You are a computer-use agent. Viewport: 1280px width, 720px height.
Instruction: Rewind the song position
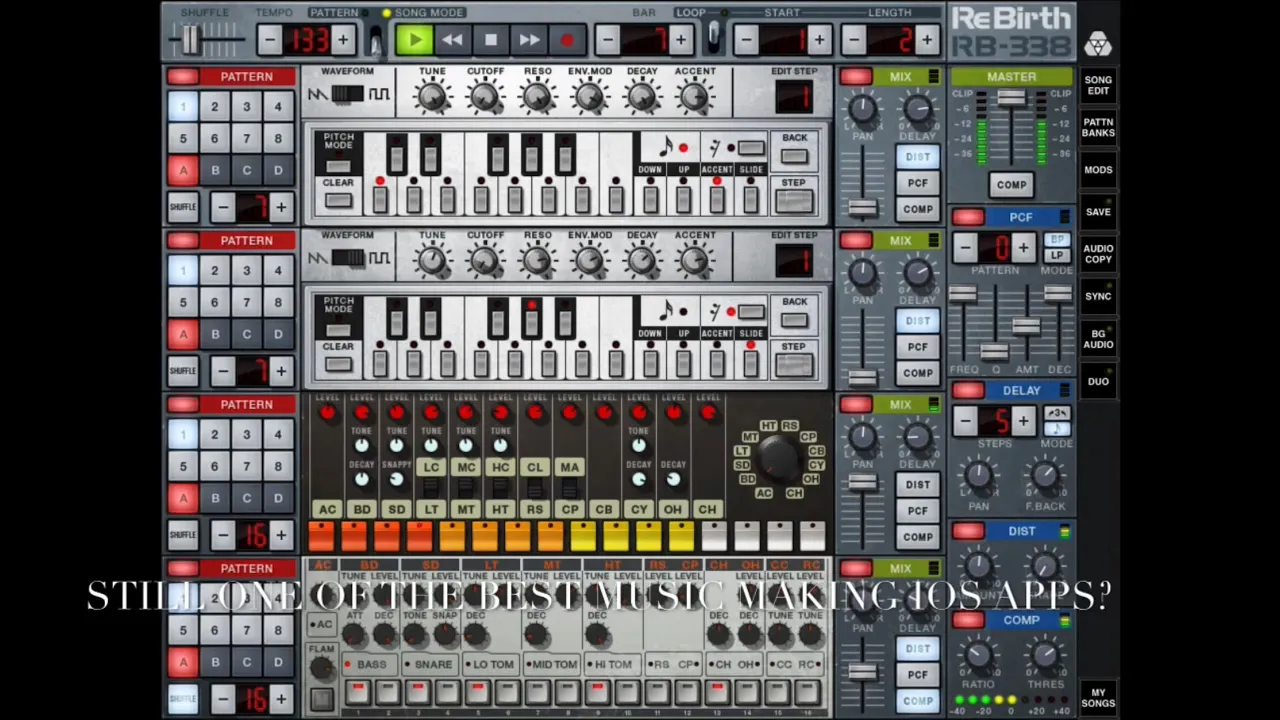(452, 40)
